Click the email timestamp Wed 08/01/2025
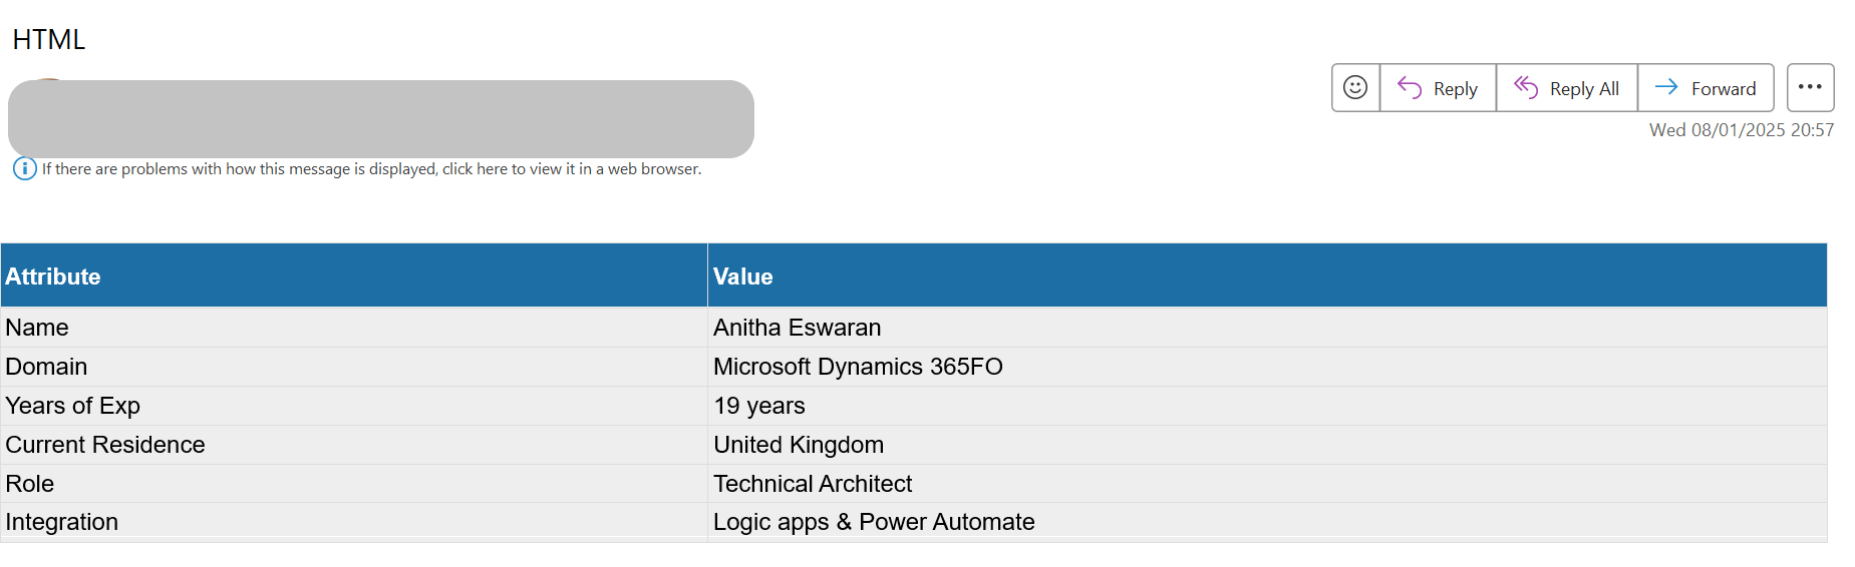 pos(1741,130)
